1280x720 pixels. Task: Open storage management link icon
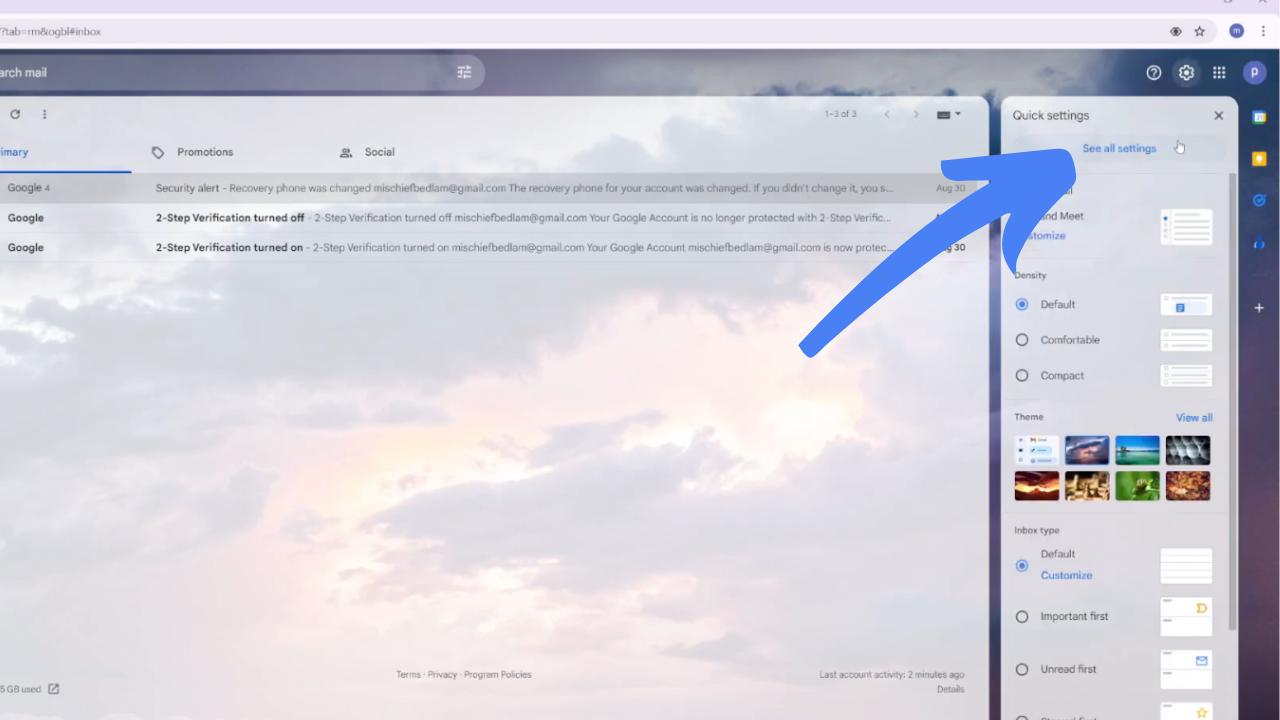tap(54, 689)
